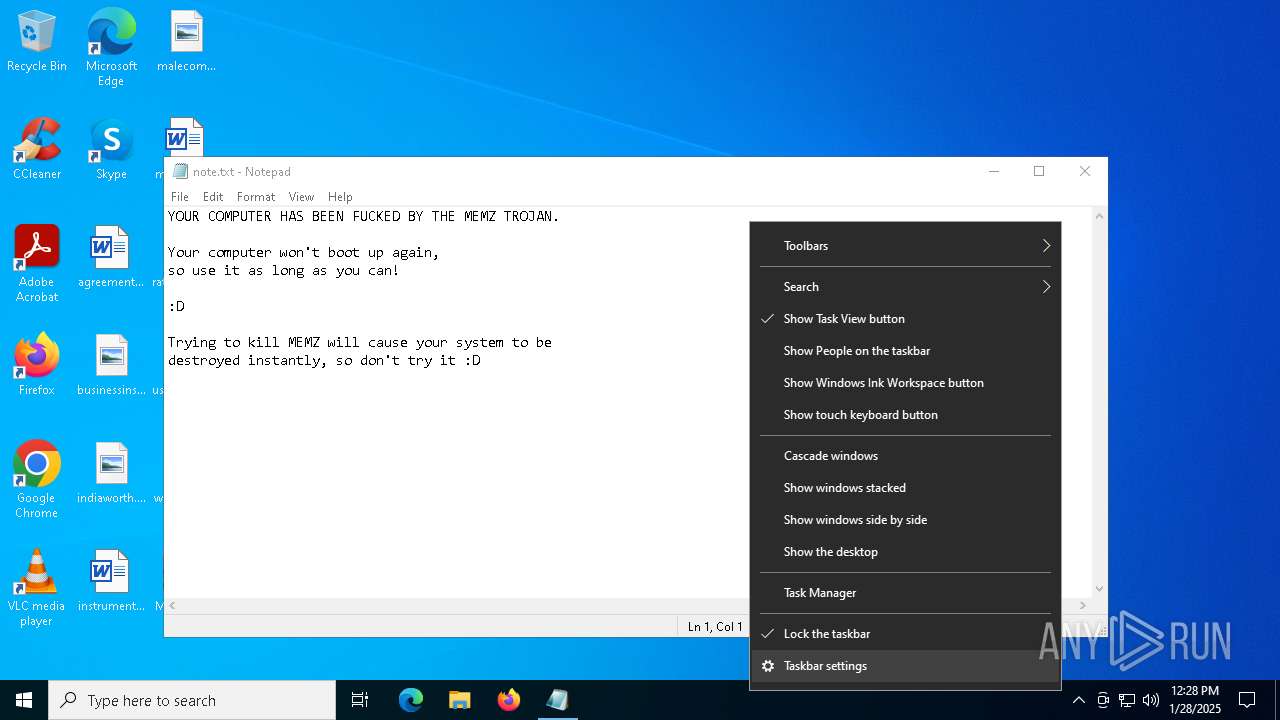
Task: Open File Explorer from the taskbar
Action: [459, 700]
